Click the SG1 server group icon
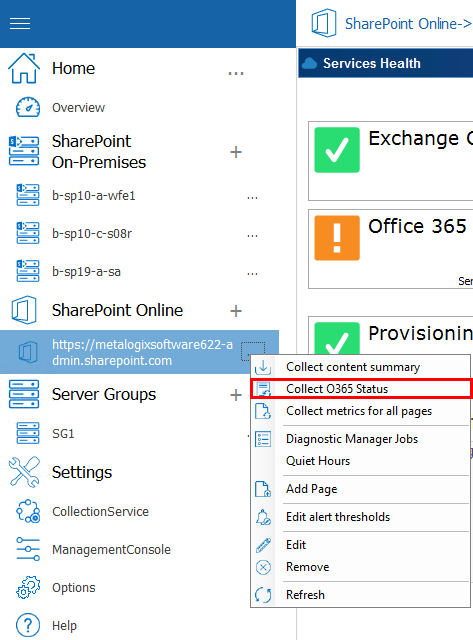The image size is (473, 640). tap(28, 433)
